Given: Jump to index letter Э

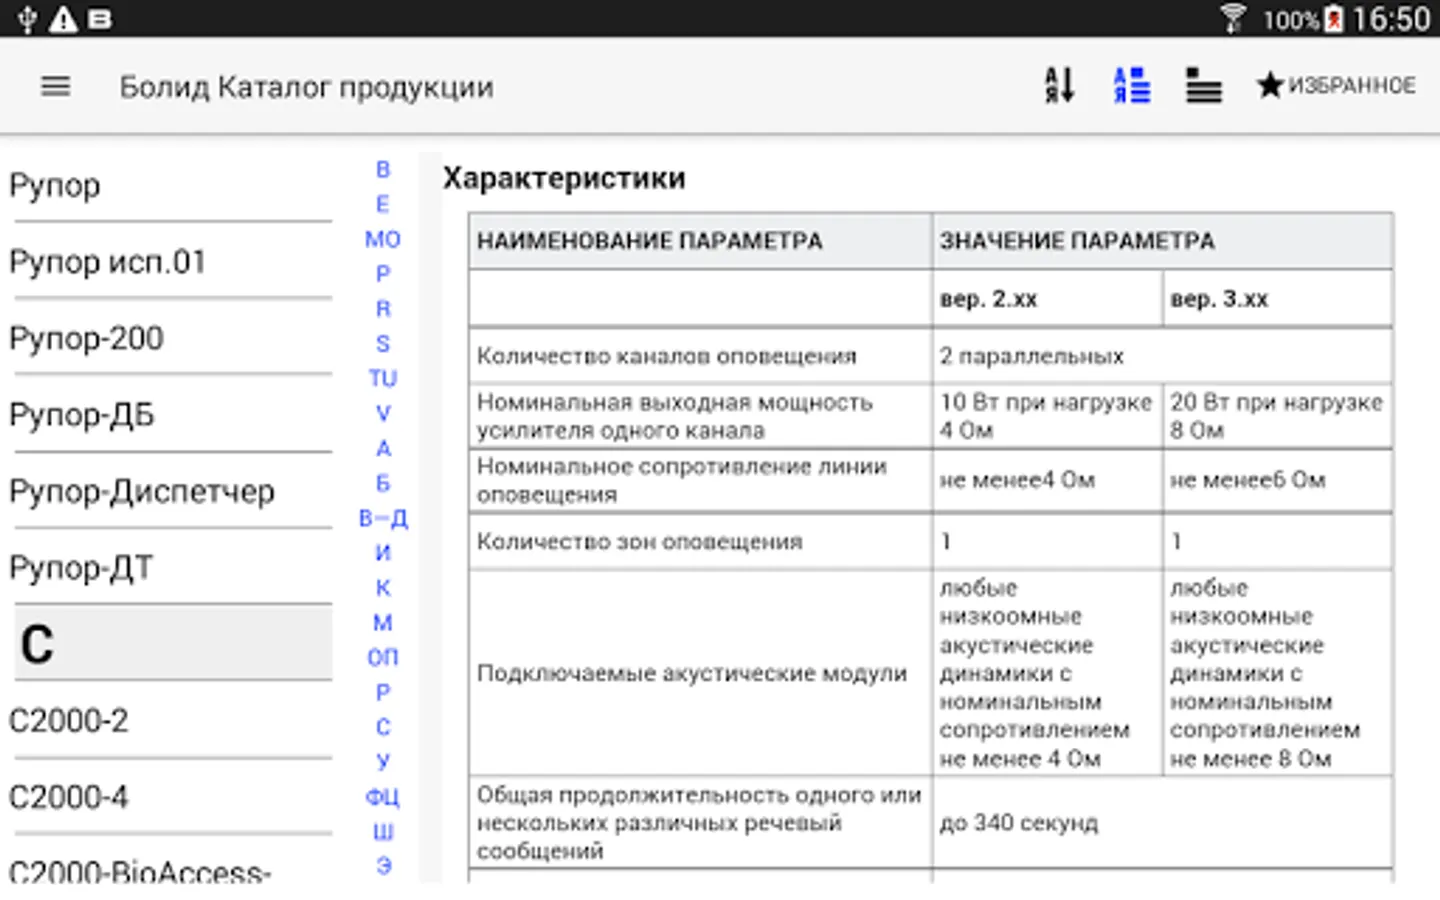Looking at the screenshot, I should coord(383,866).
